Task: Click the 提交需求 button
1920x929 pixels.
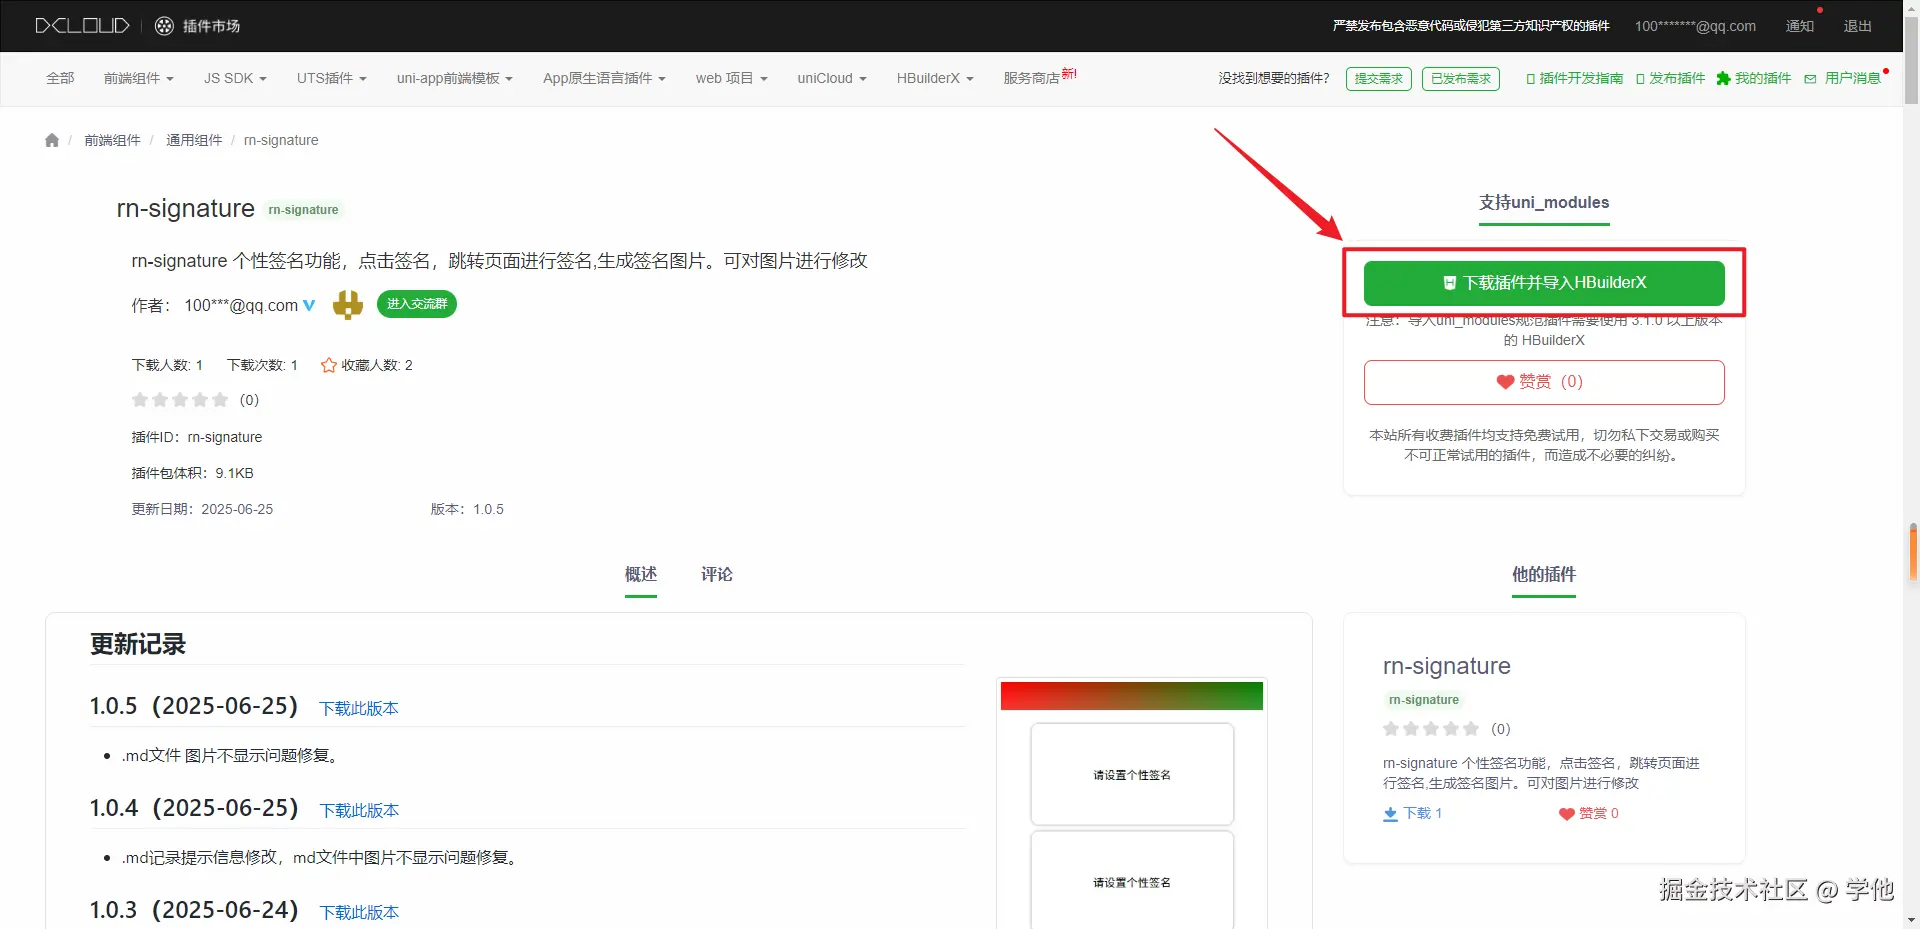Action: [1379, 79]
